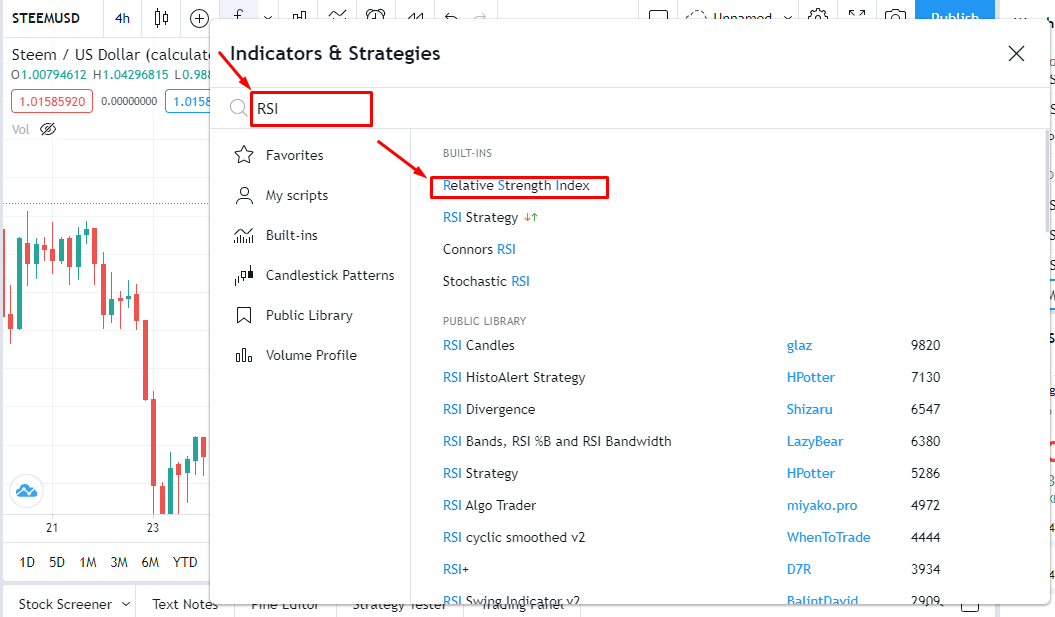Image resolution: width=1055 pixels, height=617 pixels.
Task: Click the undo arrow icon
Action: click(x=451, y=17)
